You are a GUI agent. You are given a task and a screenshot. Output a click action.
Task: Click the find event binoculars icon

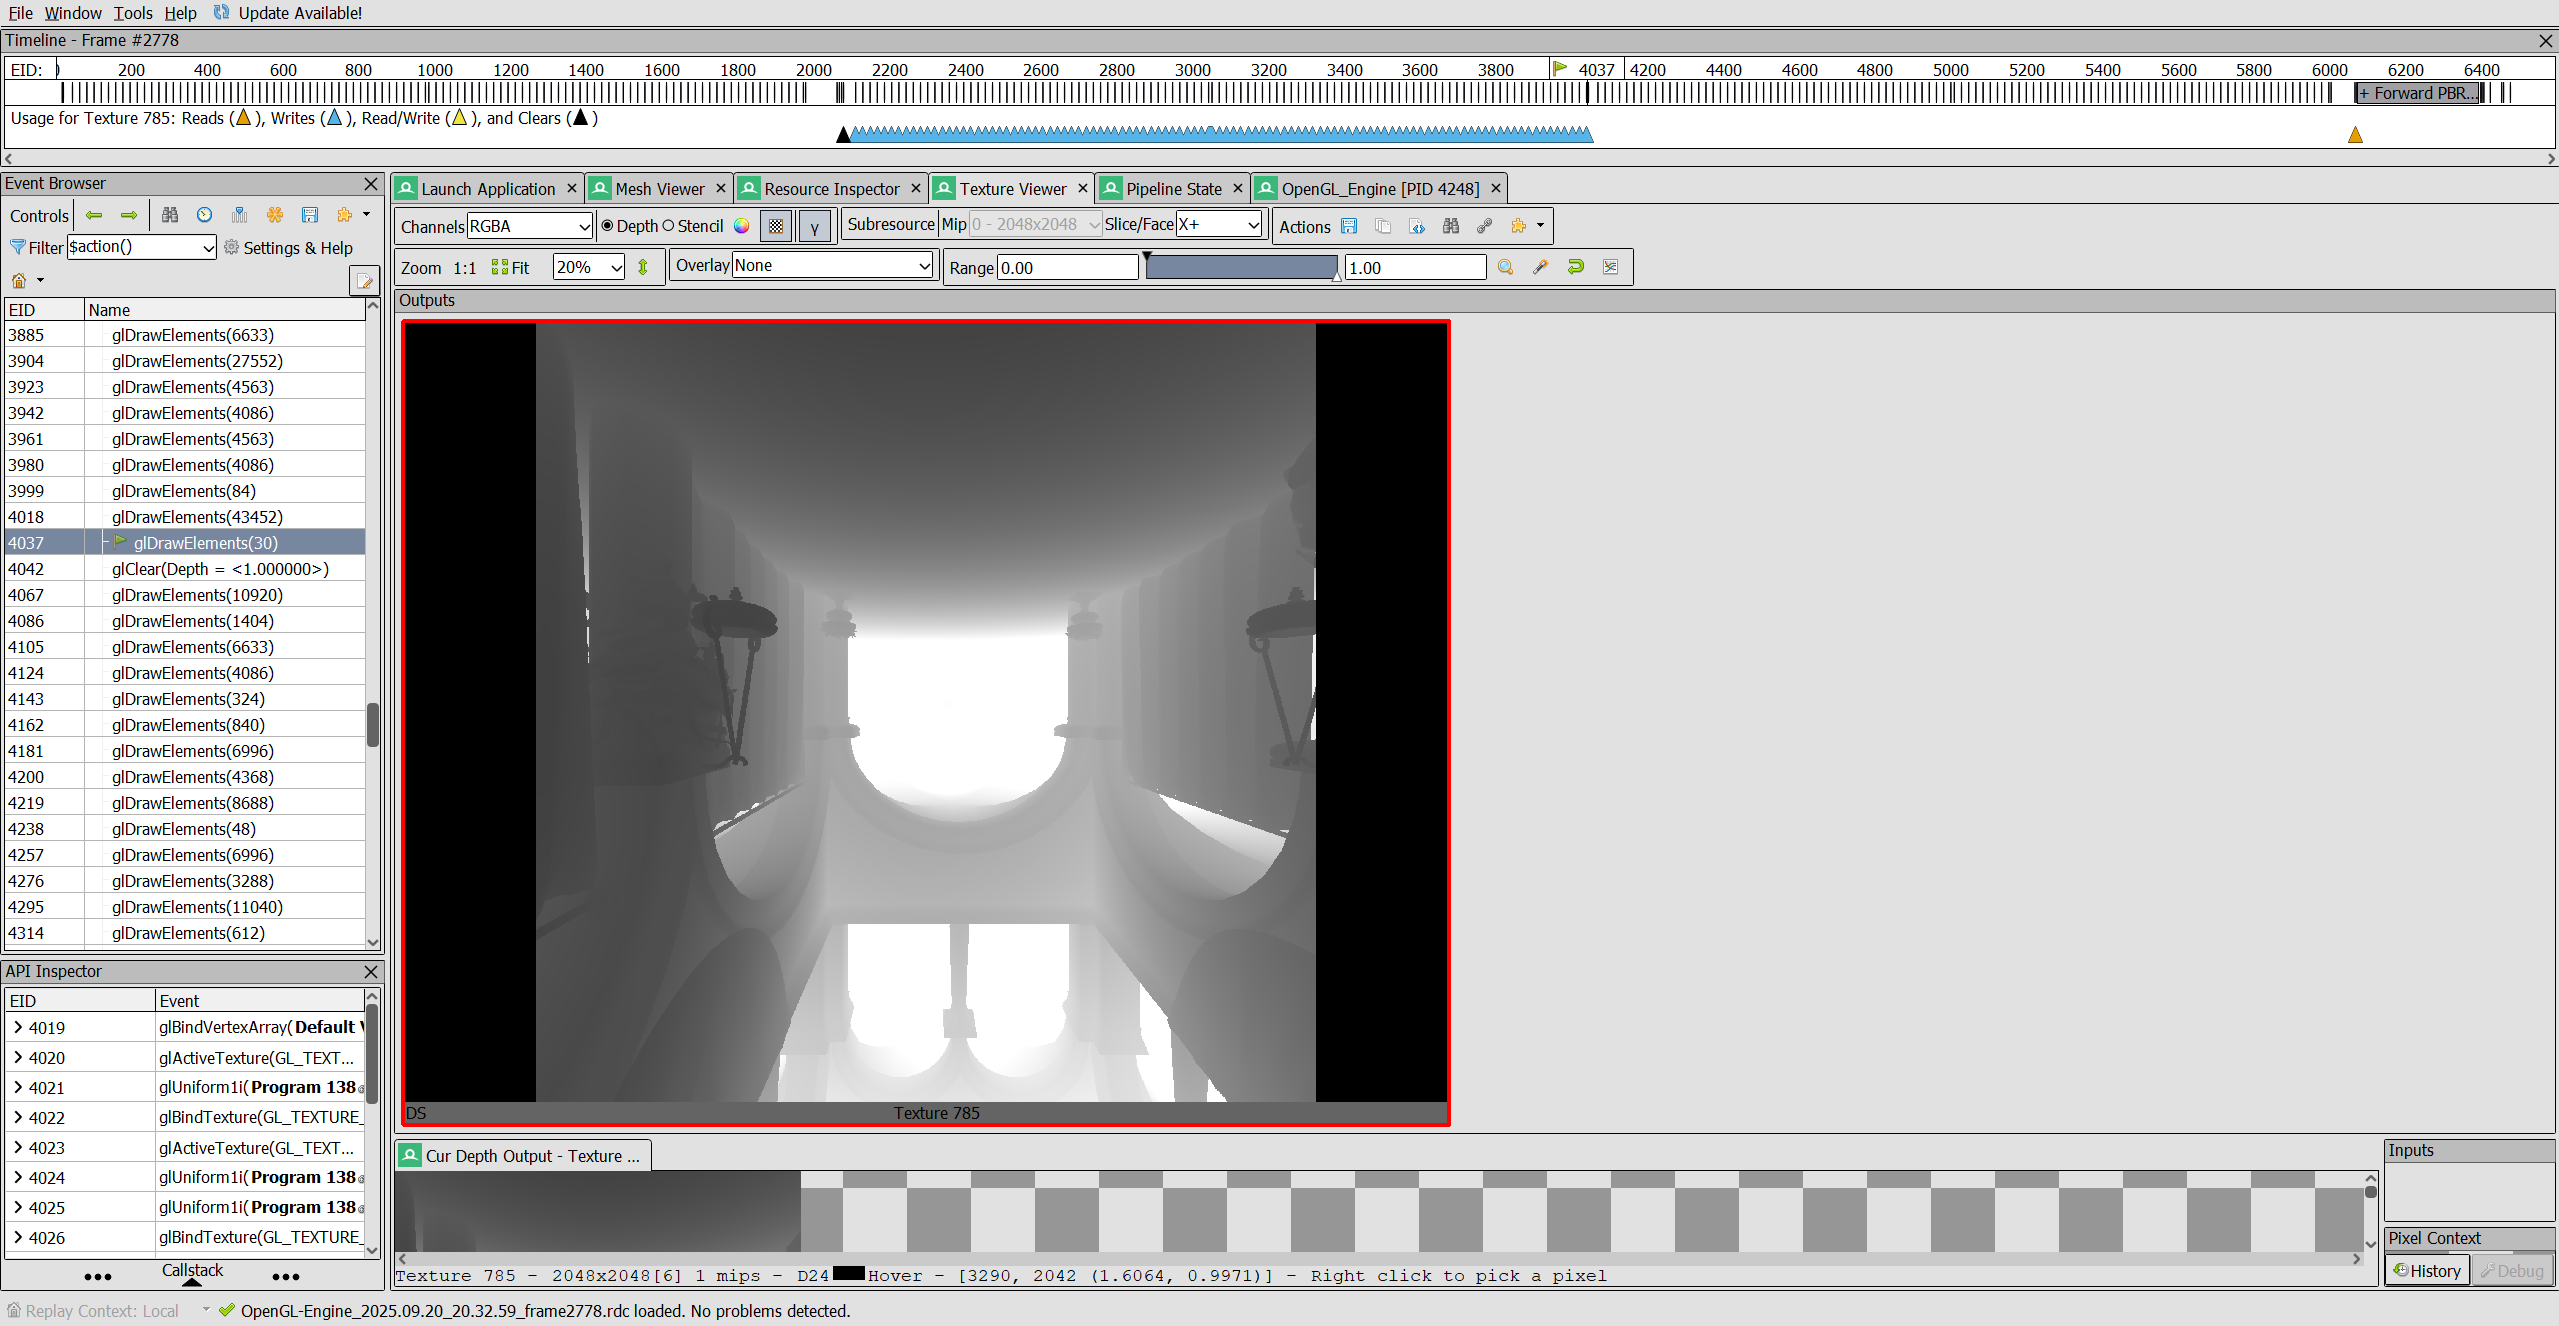pos(170,215)
